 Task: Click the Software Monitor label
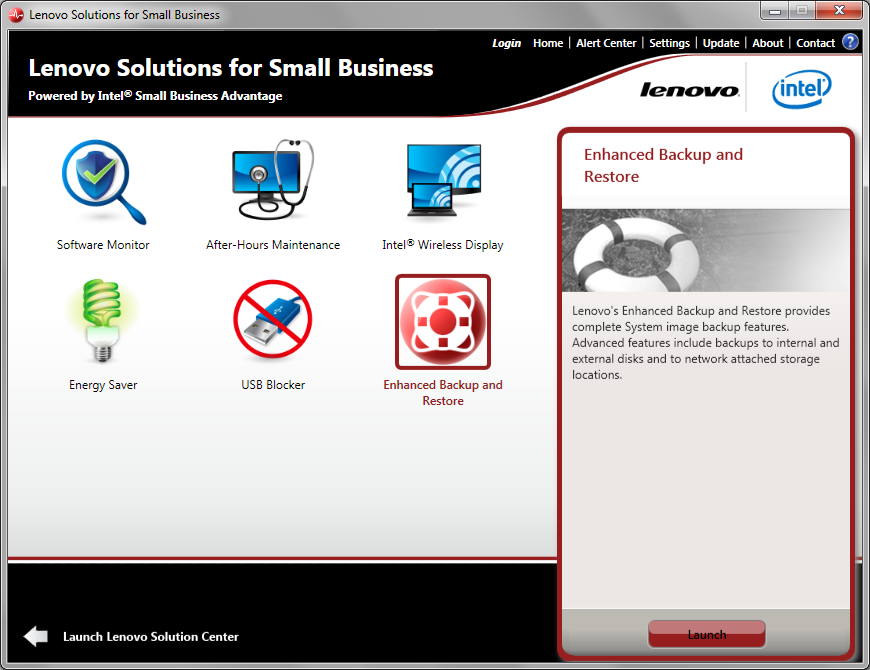(x=103, y=245)
